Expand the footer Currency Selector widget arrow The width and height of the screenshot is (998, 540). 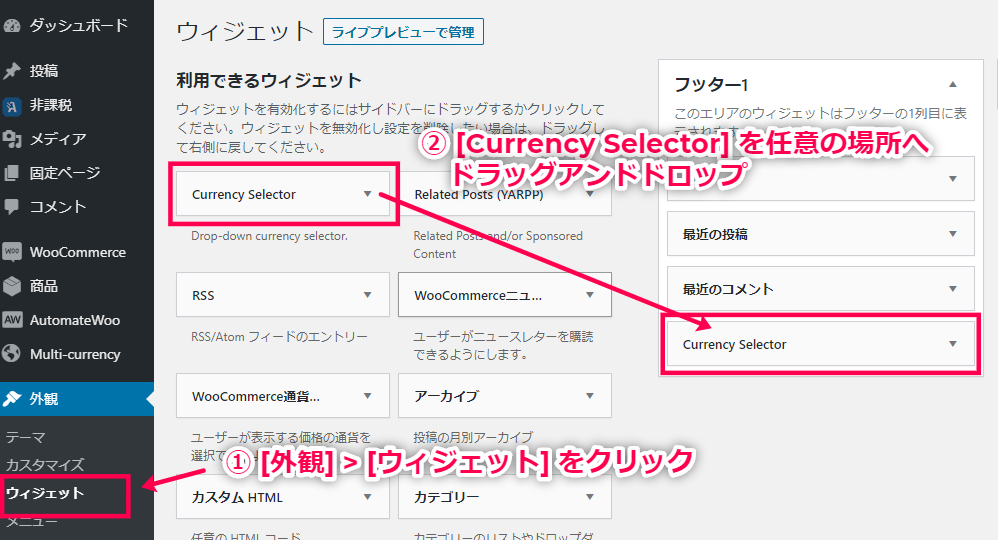[x=953, y=344]
